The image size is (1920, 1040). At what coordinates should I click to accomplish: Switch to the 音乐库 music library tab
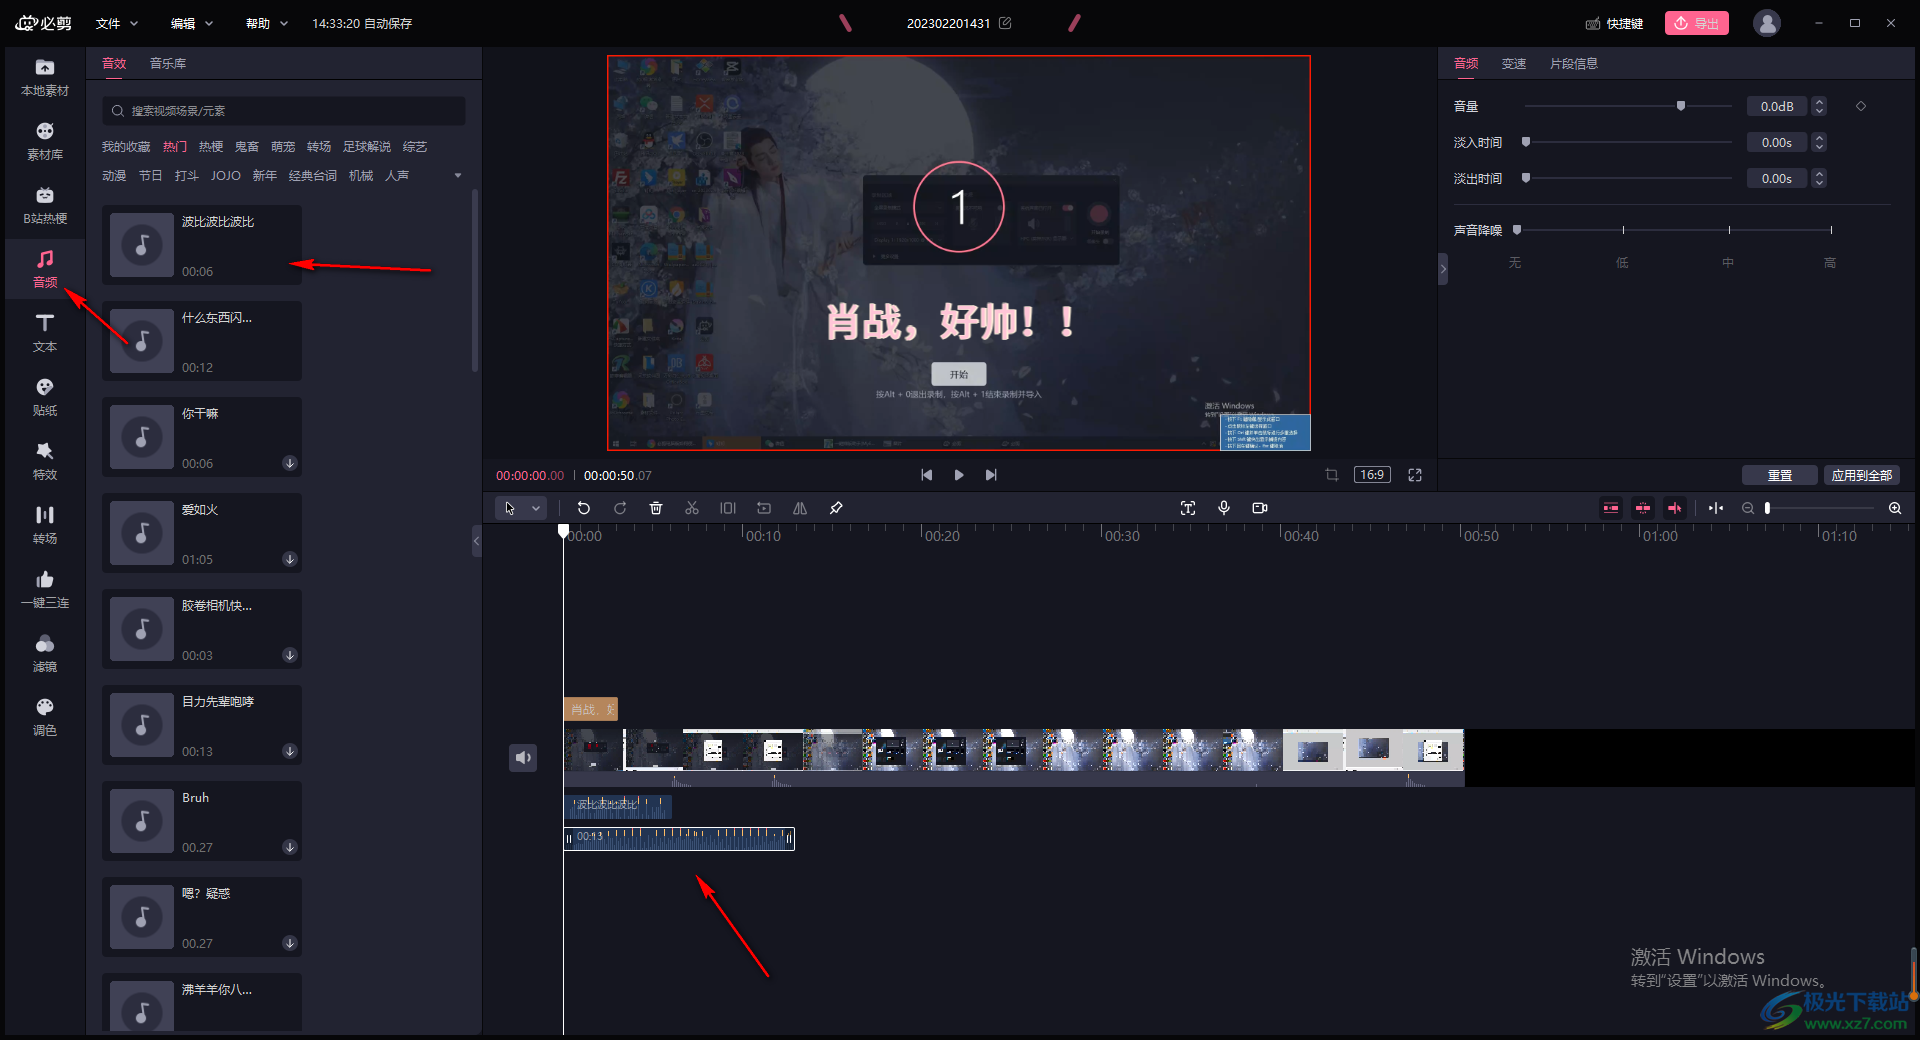pos(168,63)
